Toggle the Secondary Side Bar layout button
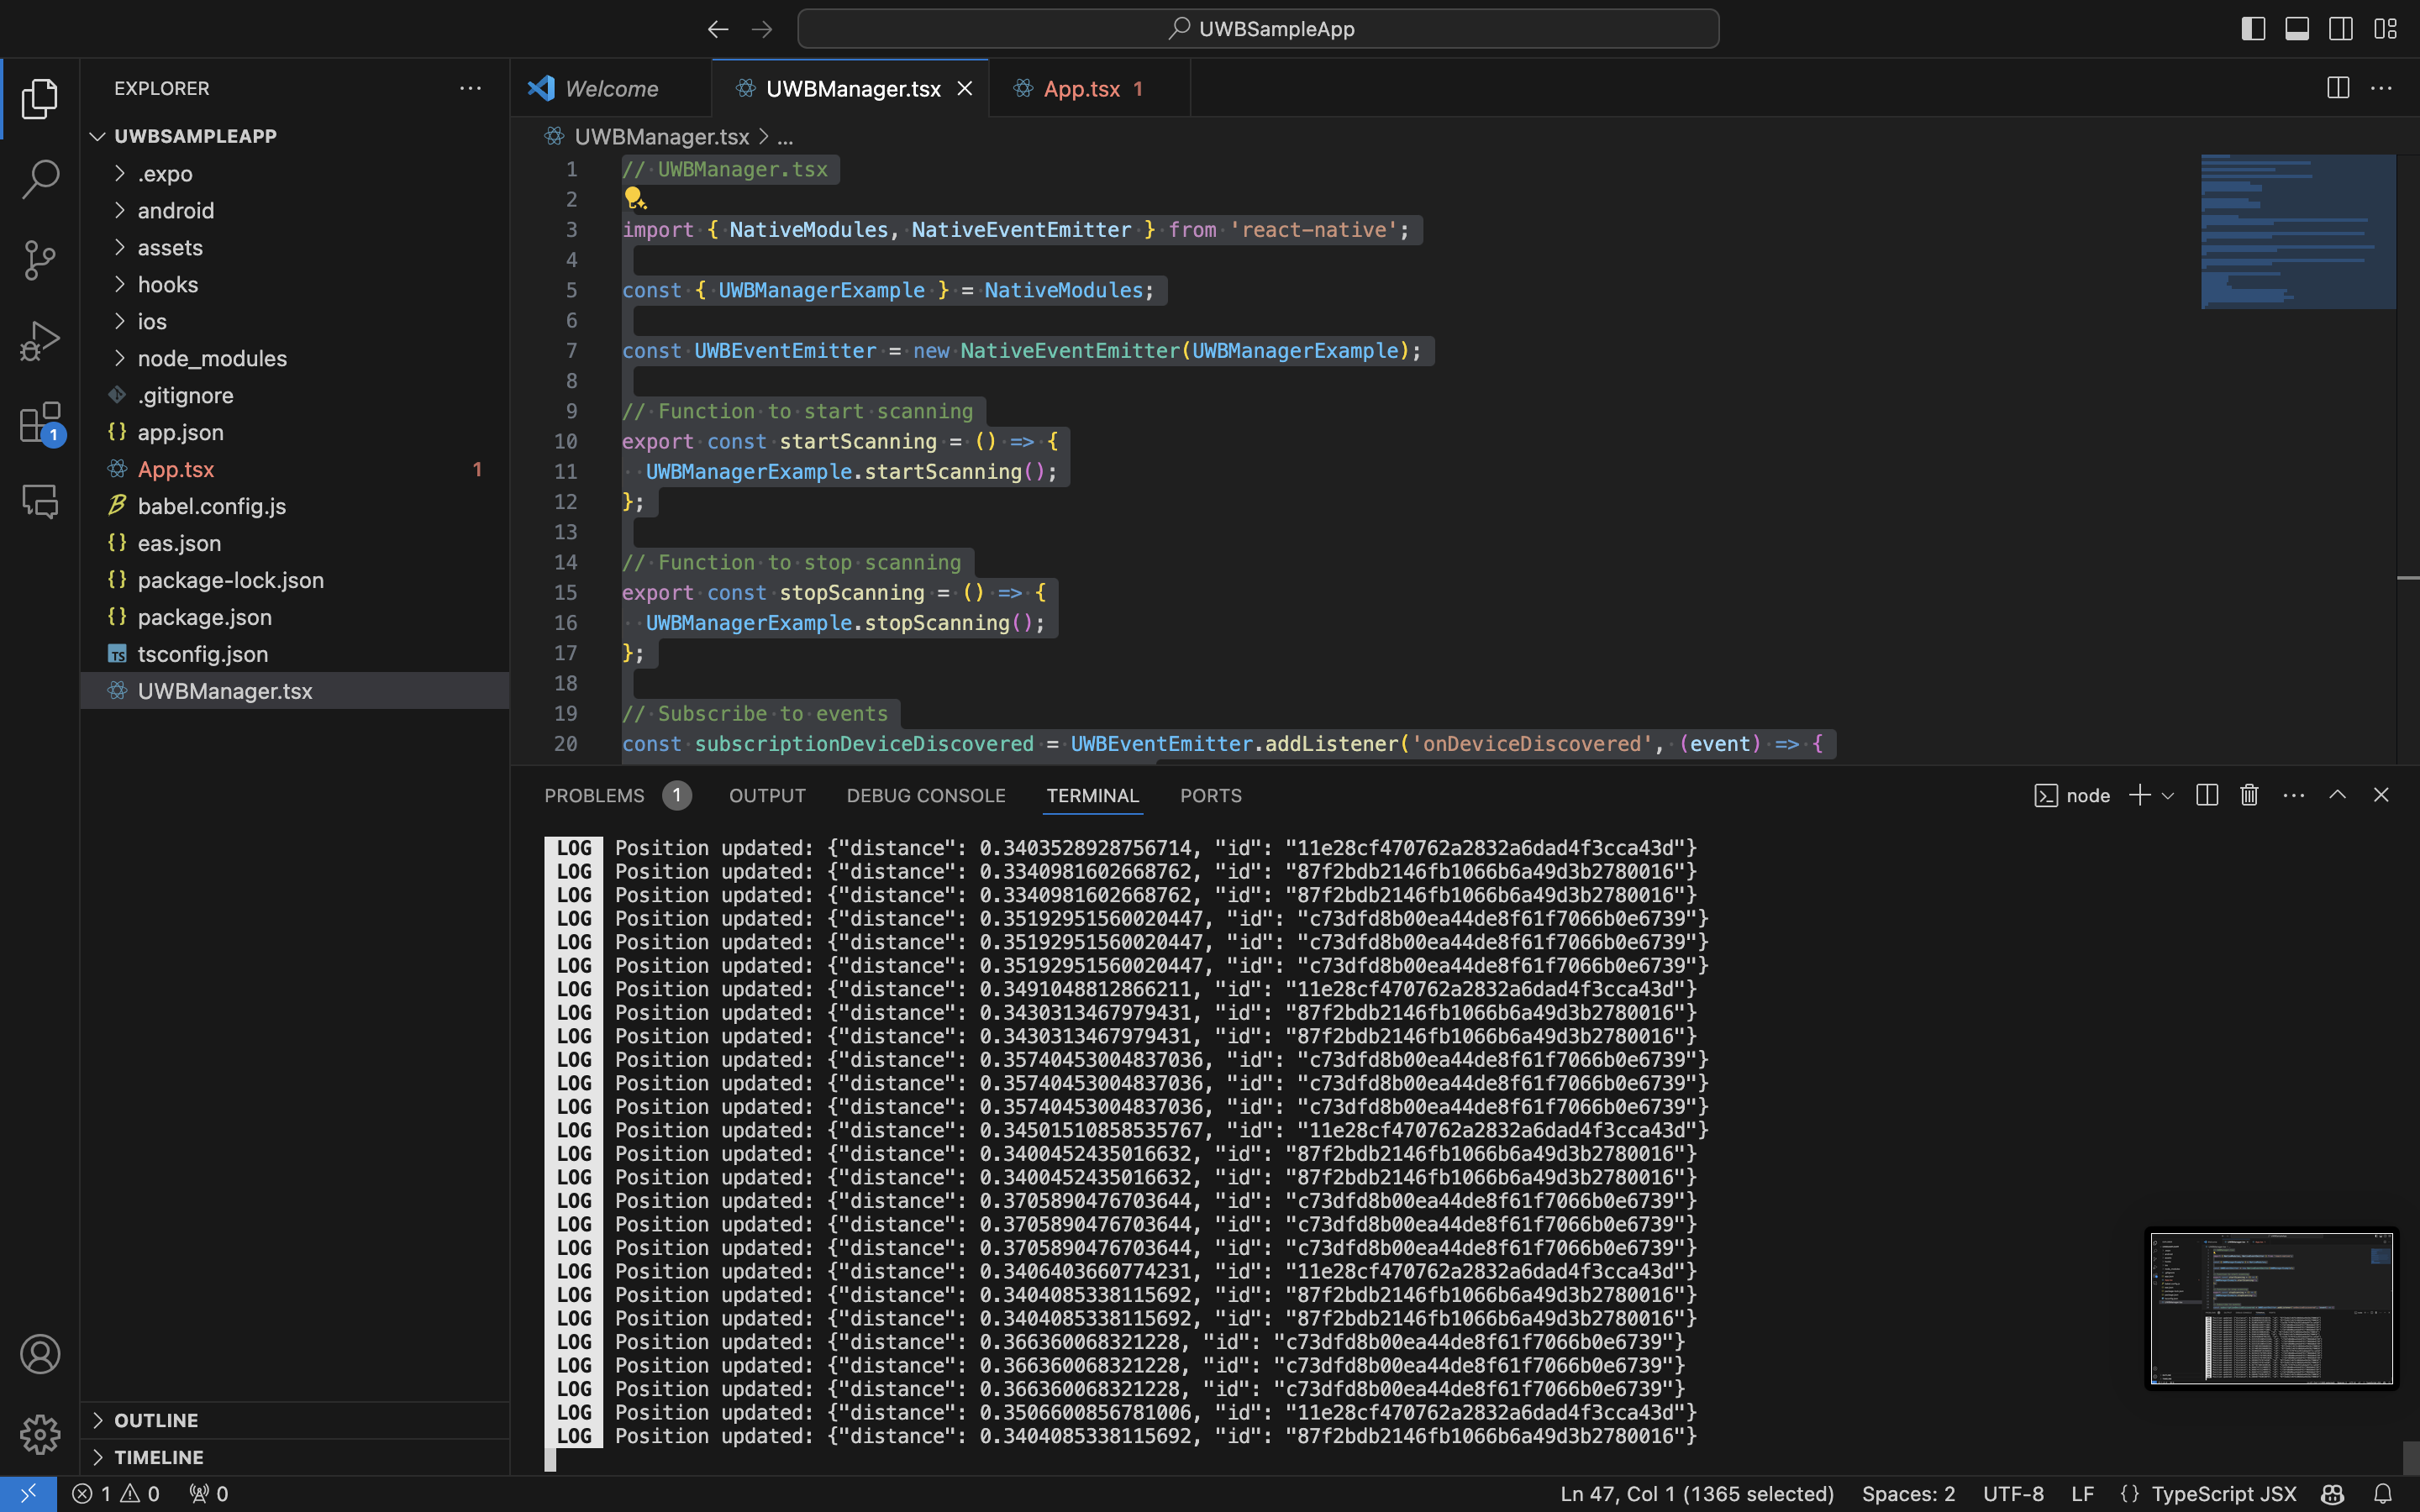 pyautogui.click(x=2341, y=29)
